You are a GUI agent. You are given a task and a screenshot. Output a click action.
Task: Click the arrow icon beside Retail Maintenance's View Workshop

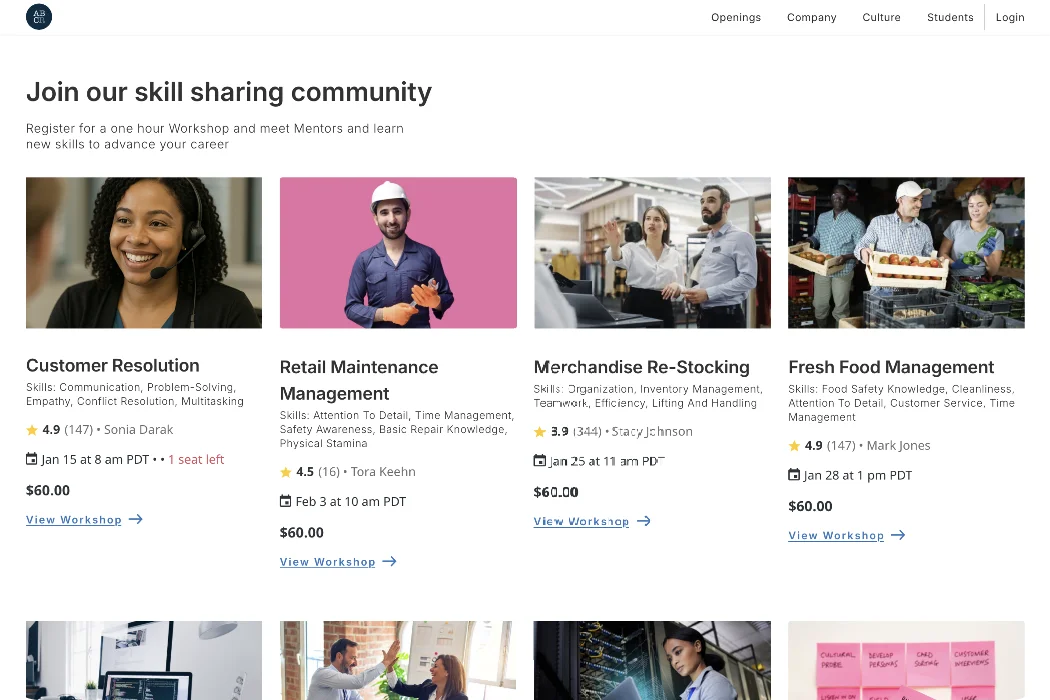pyautogui.click(x=390, y=561)
